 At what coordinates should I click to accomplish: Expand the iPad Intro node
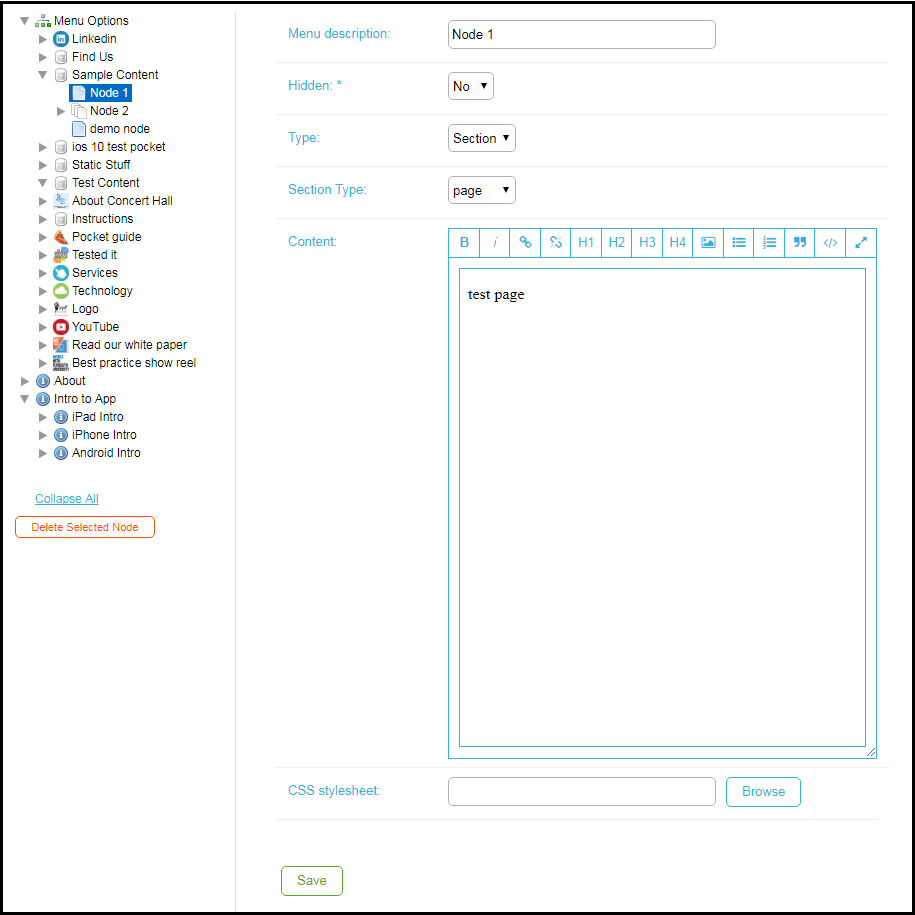pyautogui.click(x=43, y=417)
